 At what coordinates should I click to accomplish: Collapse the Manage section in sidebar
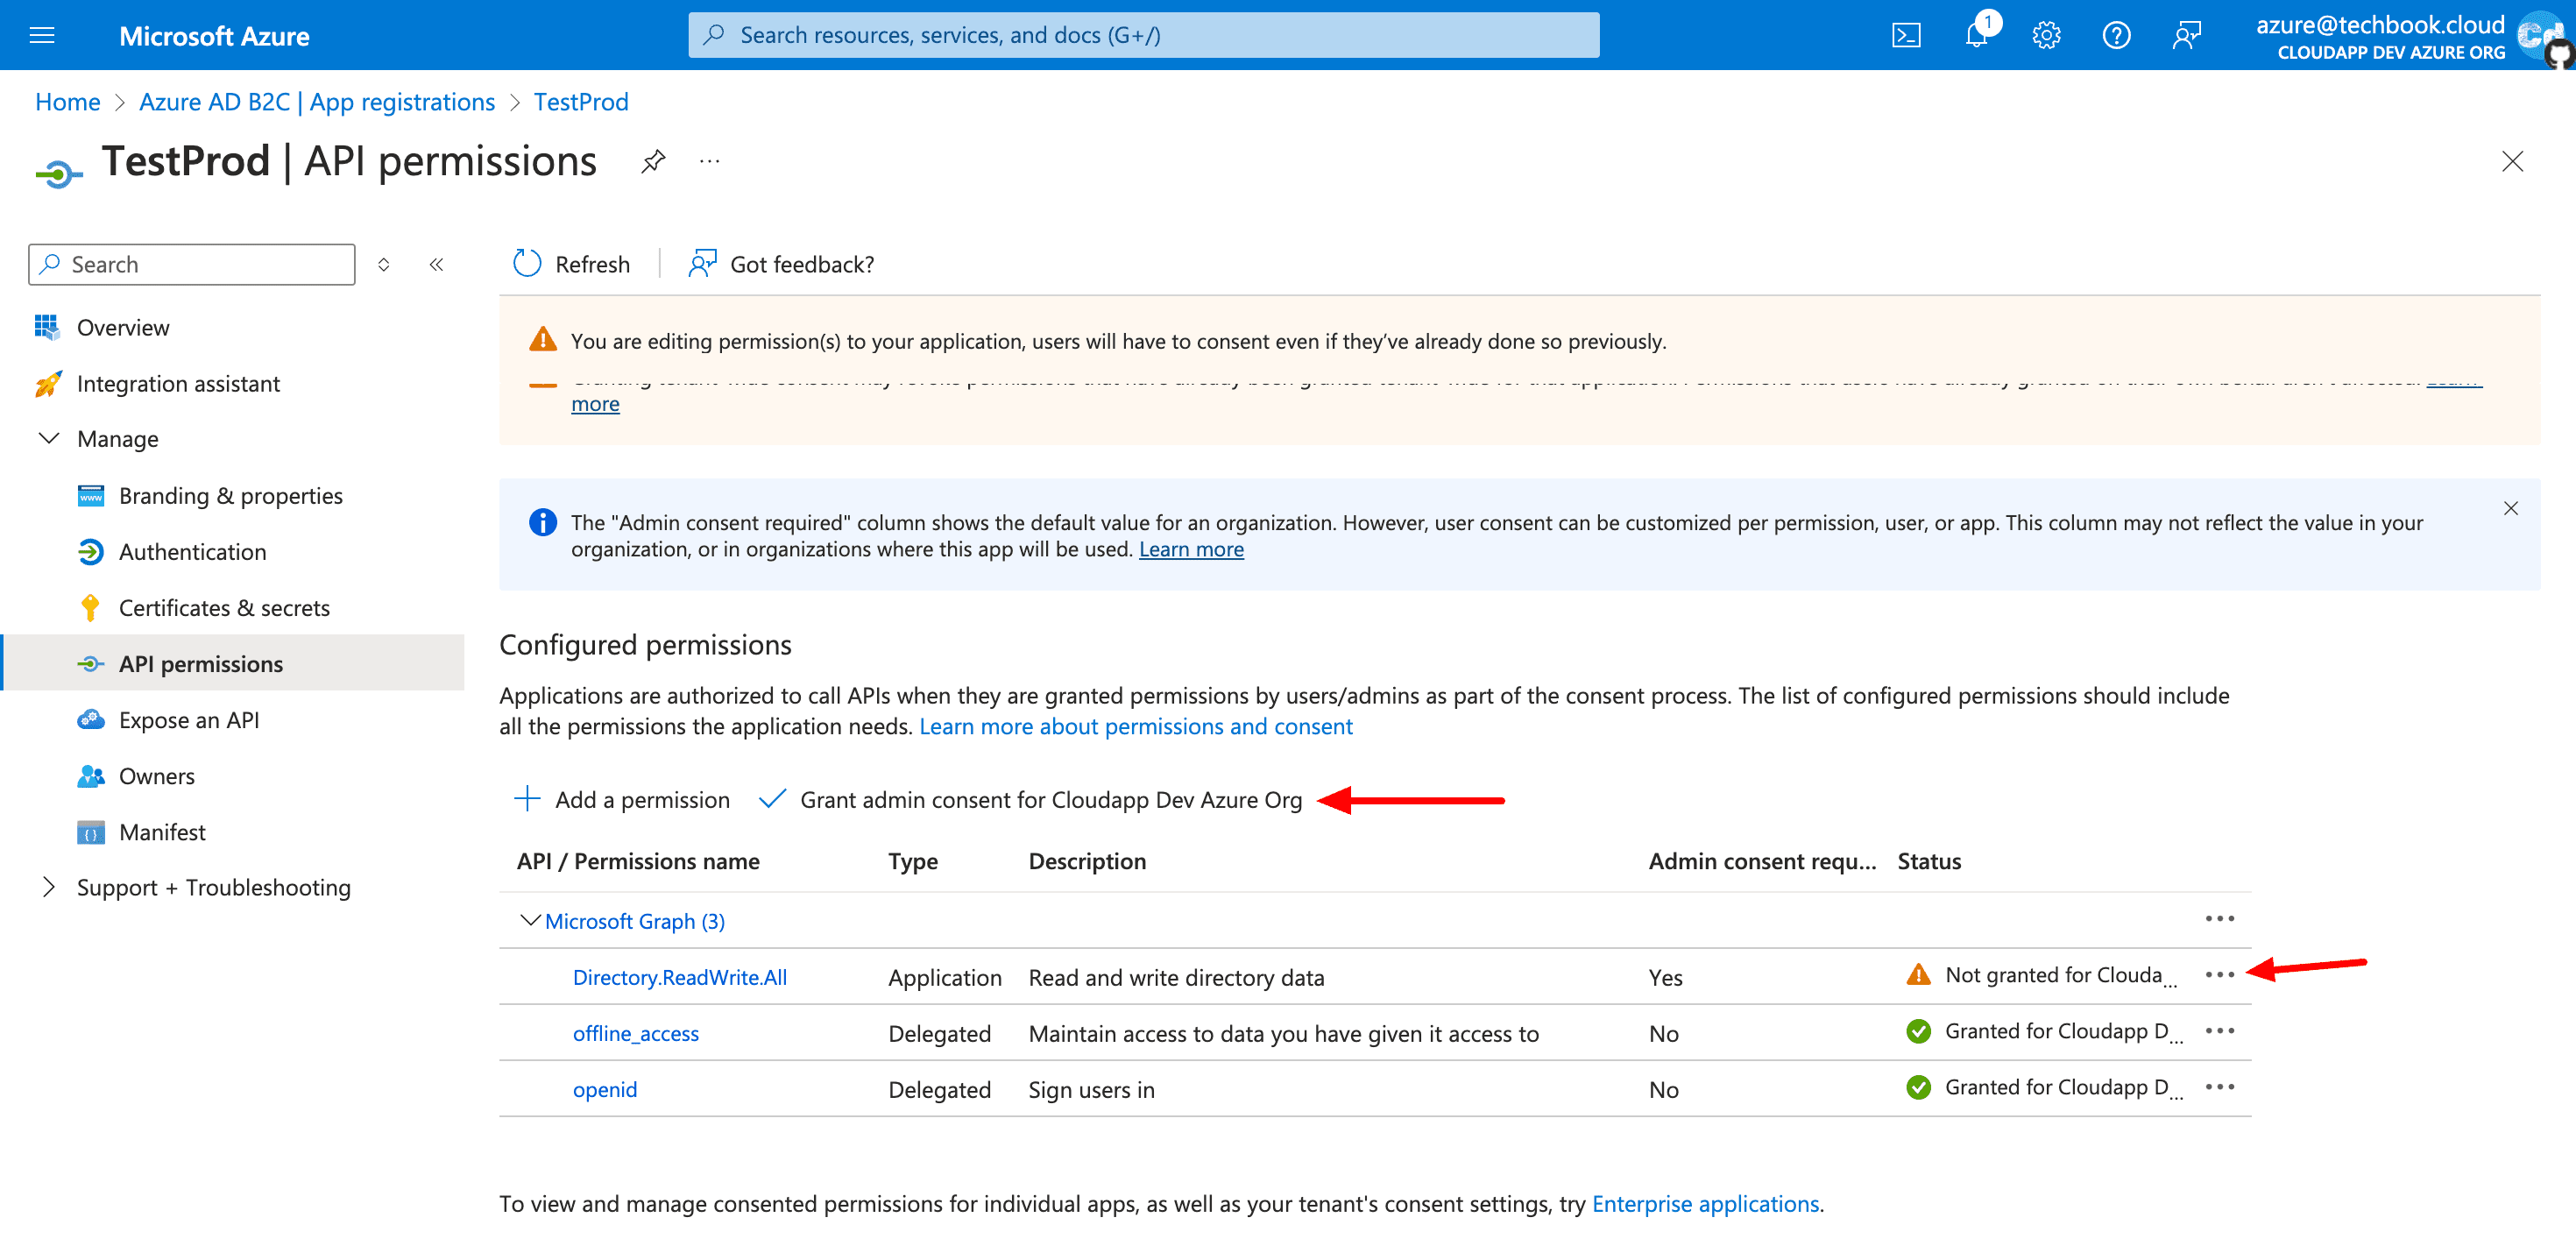[x=48, y=439]
